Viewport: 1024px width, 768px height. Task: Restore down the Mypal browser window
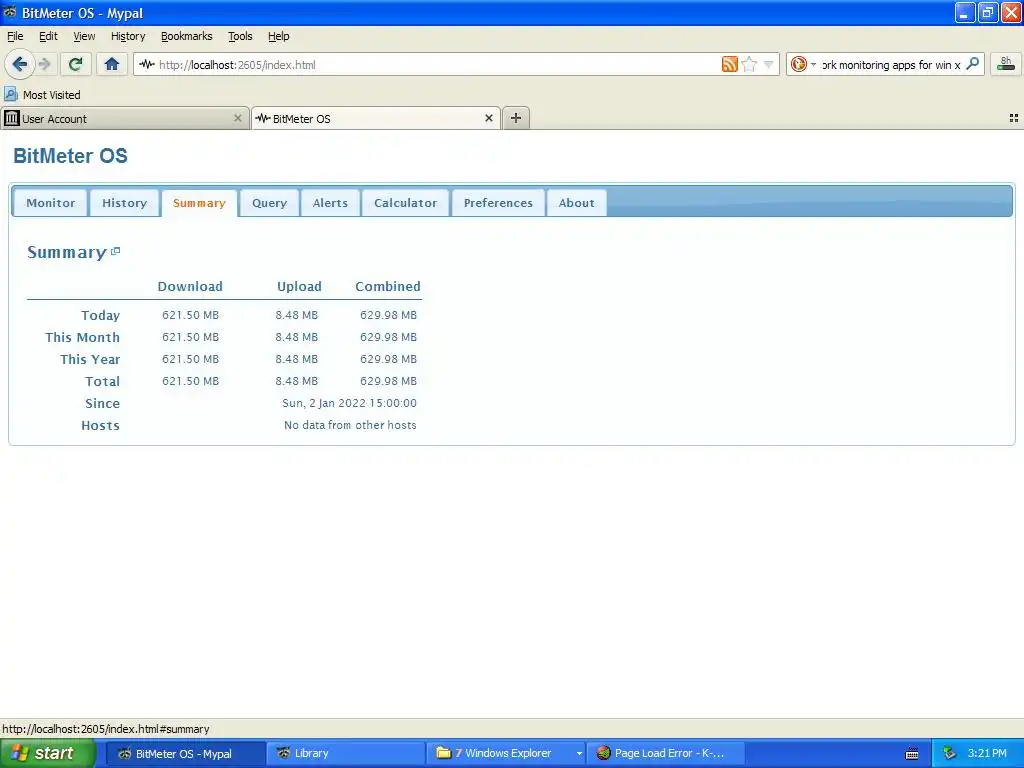(x=987, y=12)
